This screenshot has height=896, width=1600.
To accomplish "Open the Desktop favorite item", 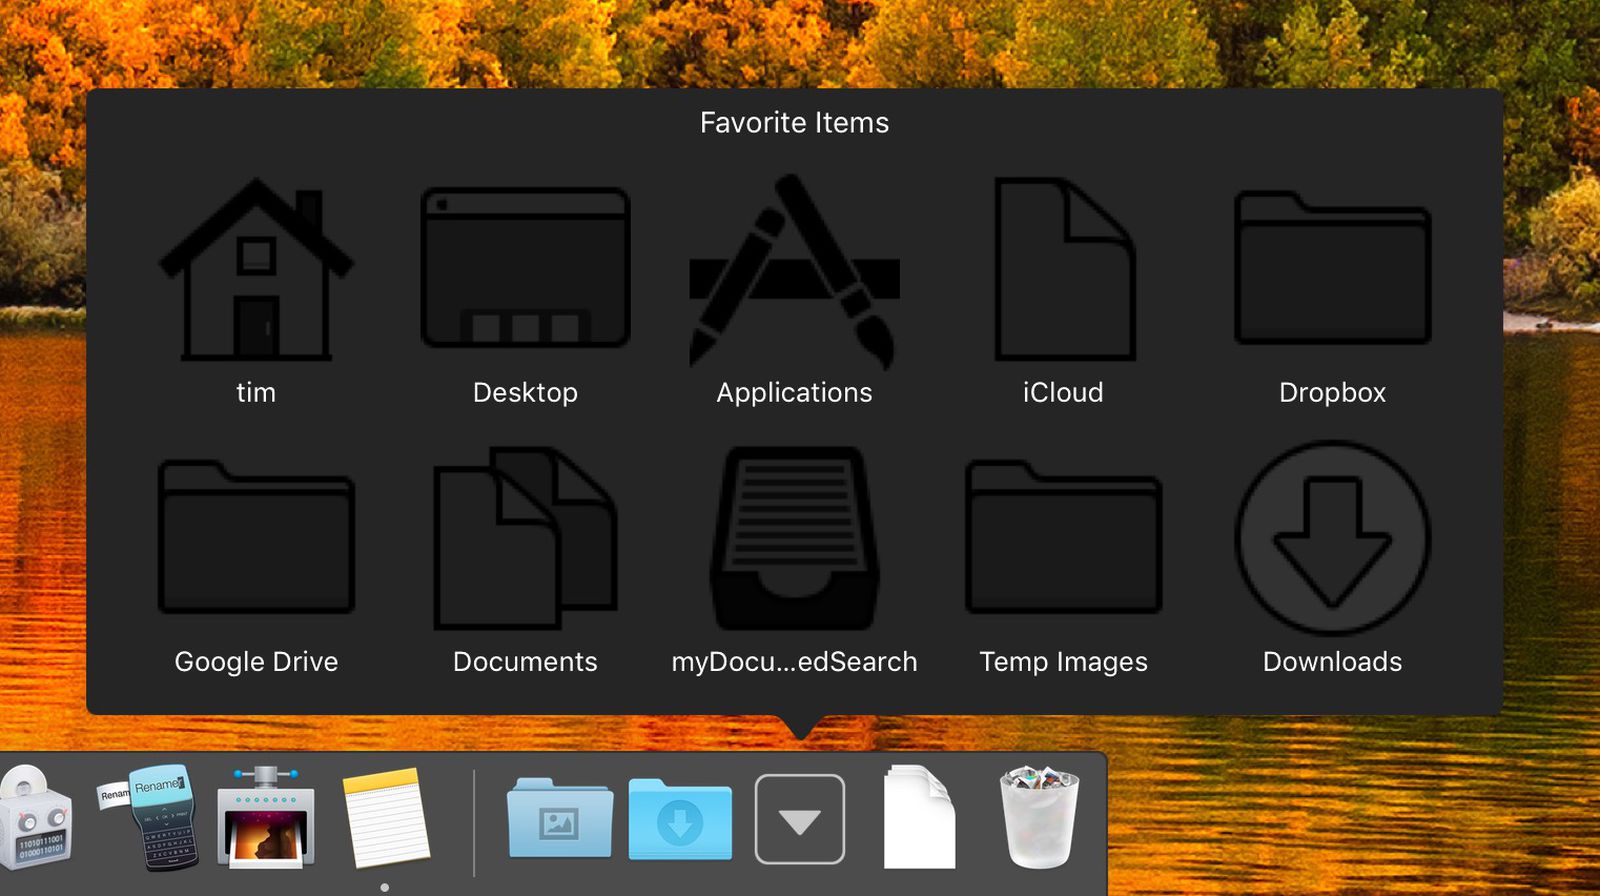I will 525,268.
